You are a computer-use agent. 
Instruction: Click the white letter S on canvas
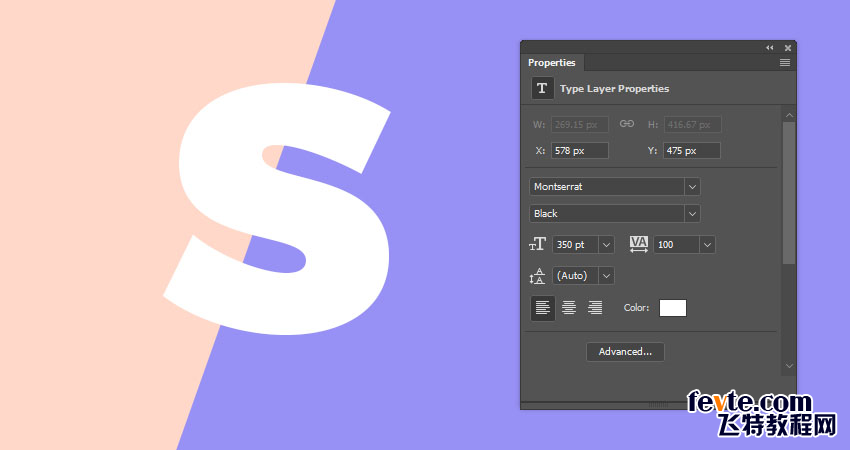[277, 209]
